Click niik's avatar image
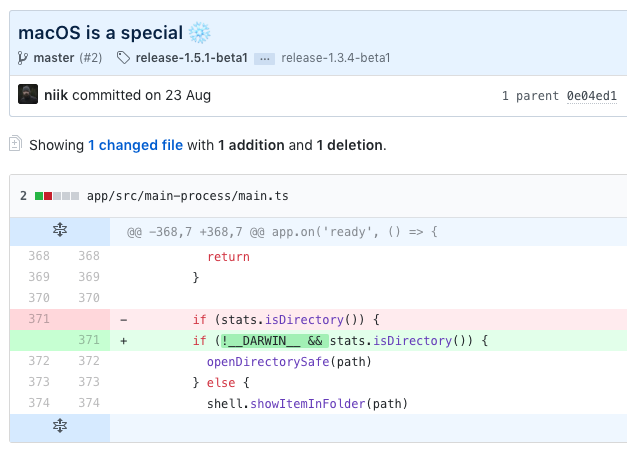 (x=29, y=95)
